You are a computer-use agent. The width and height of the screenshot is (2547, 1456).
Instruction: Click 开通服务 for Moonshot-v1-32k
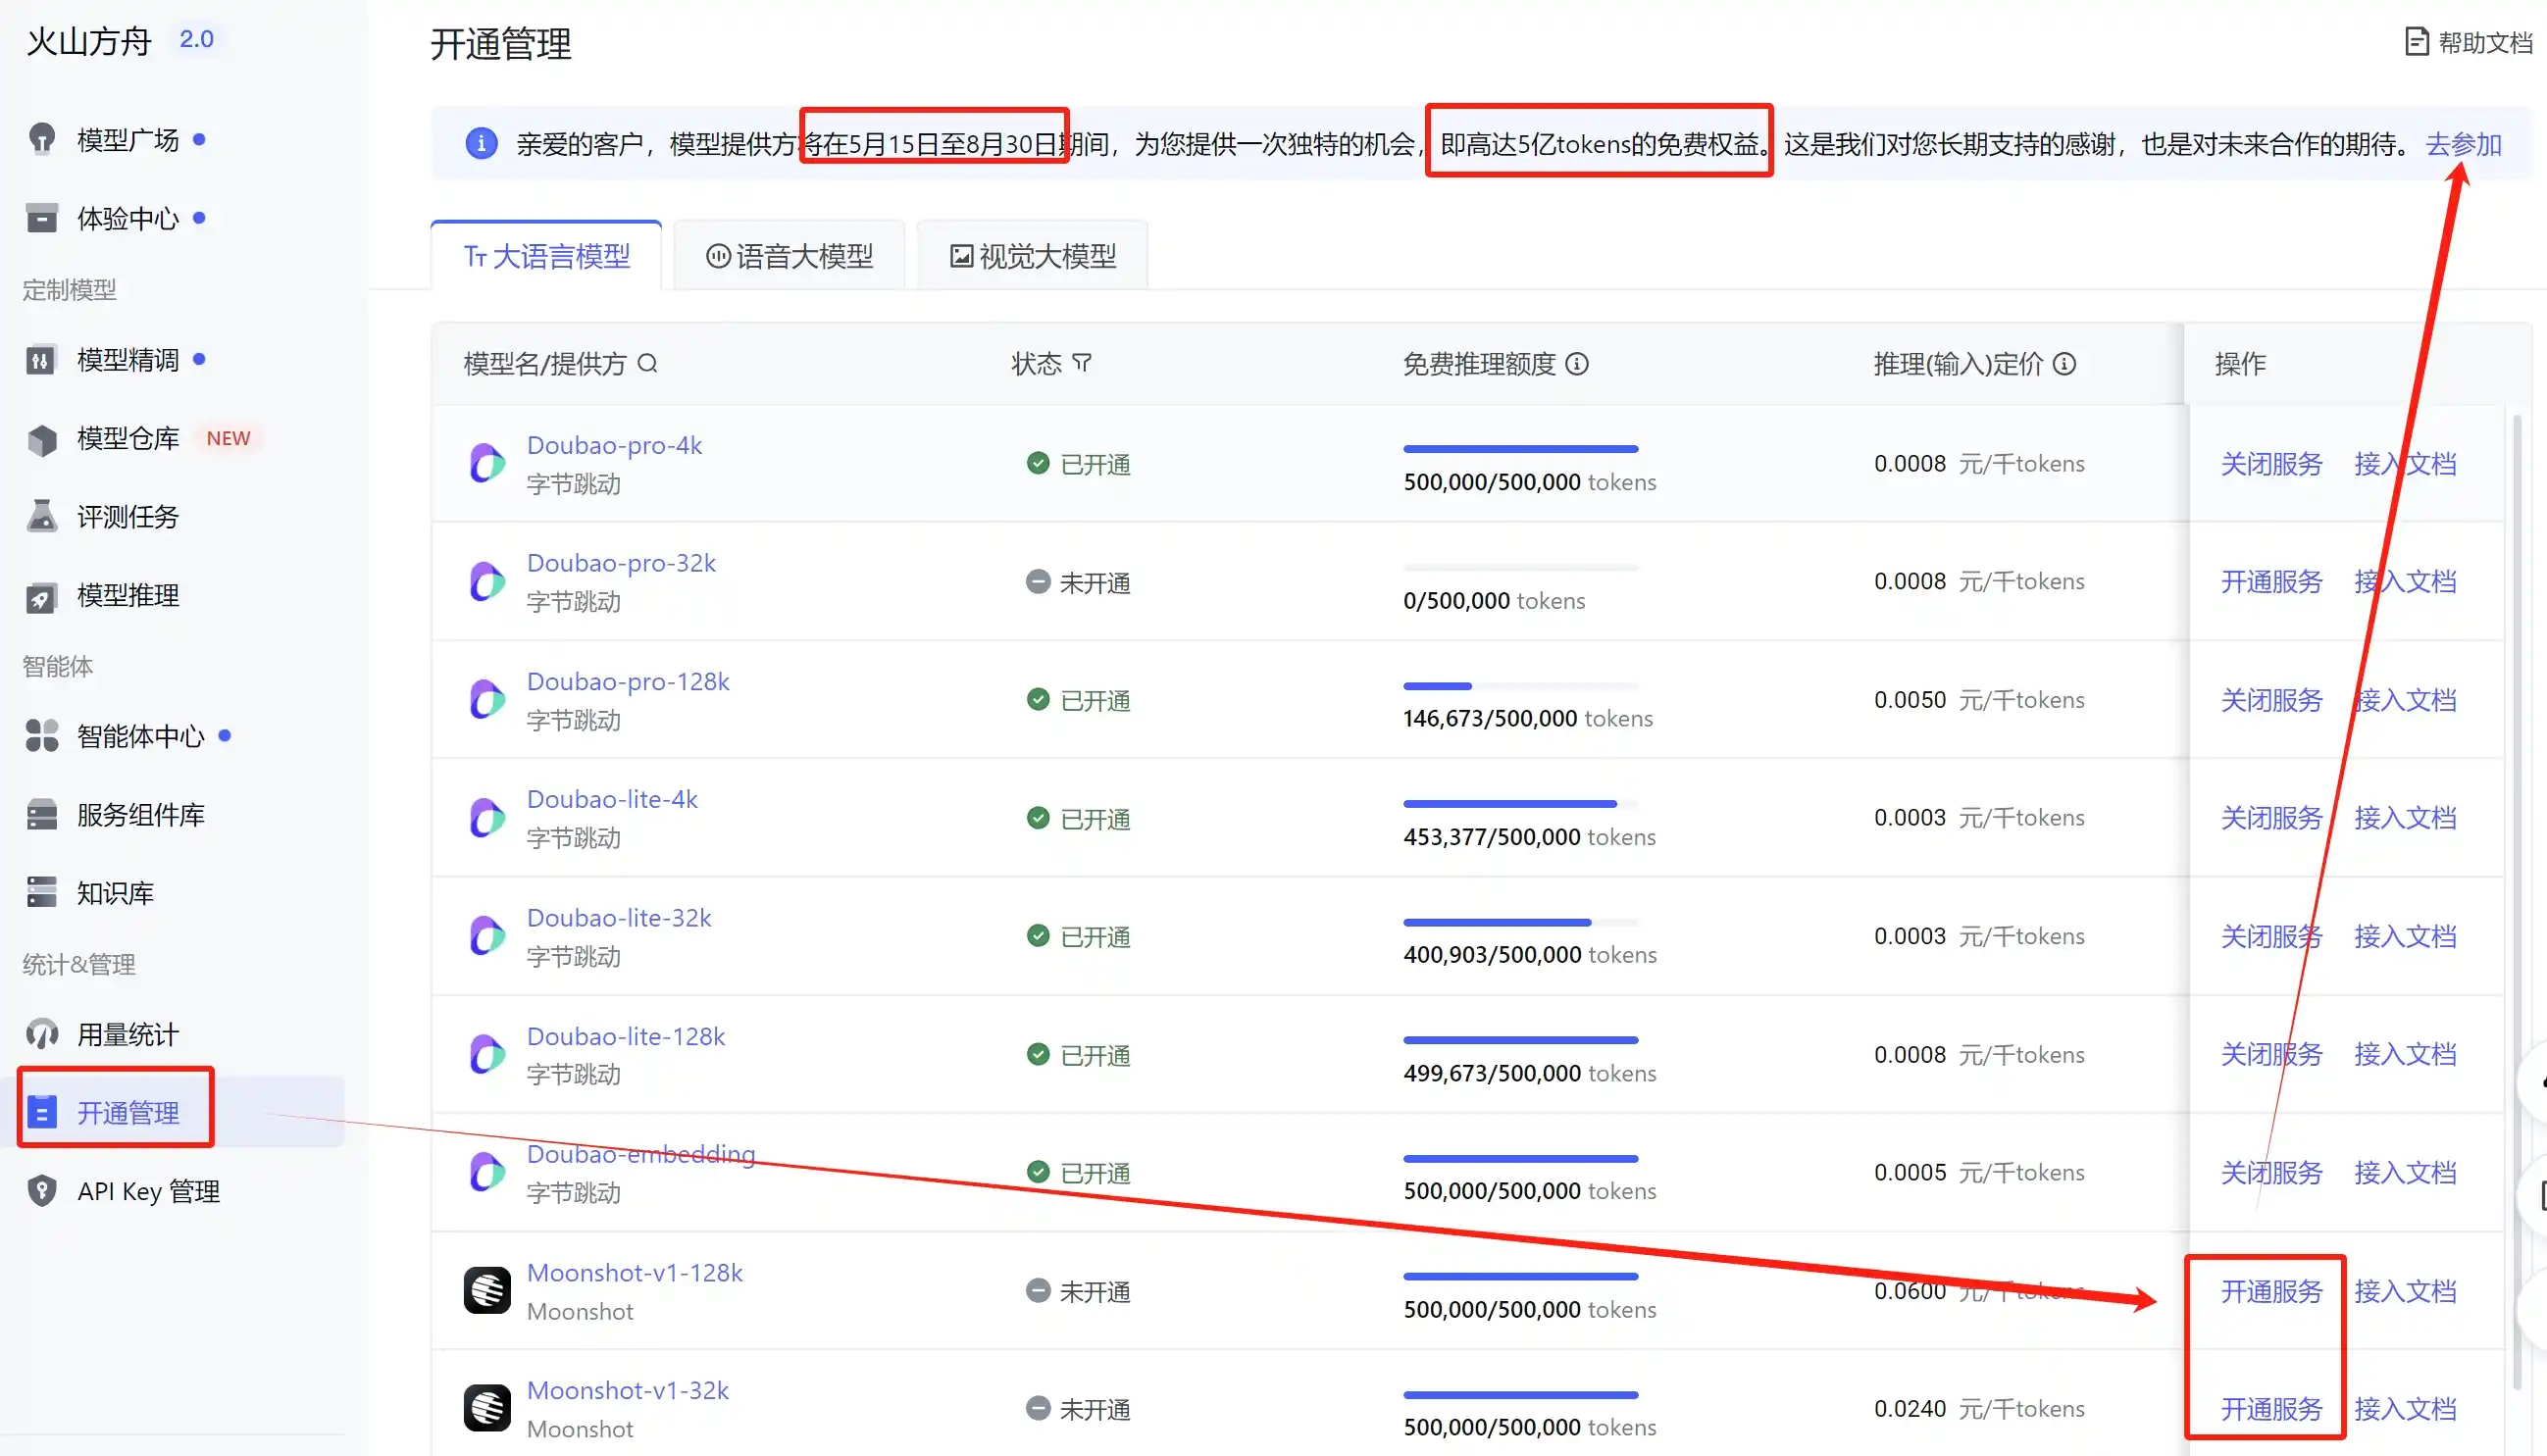(2272, 1409)
